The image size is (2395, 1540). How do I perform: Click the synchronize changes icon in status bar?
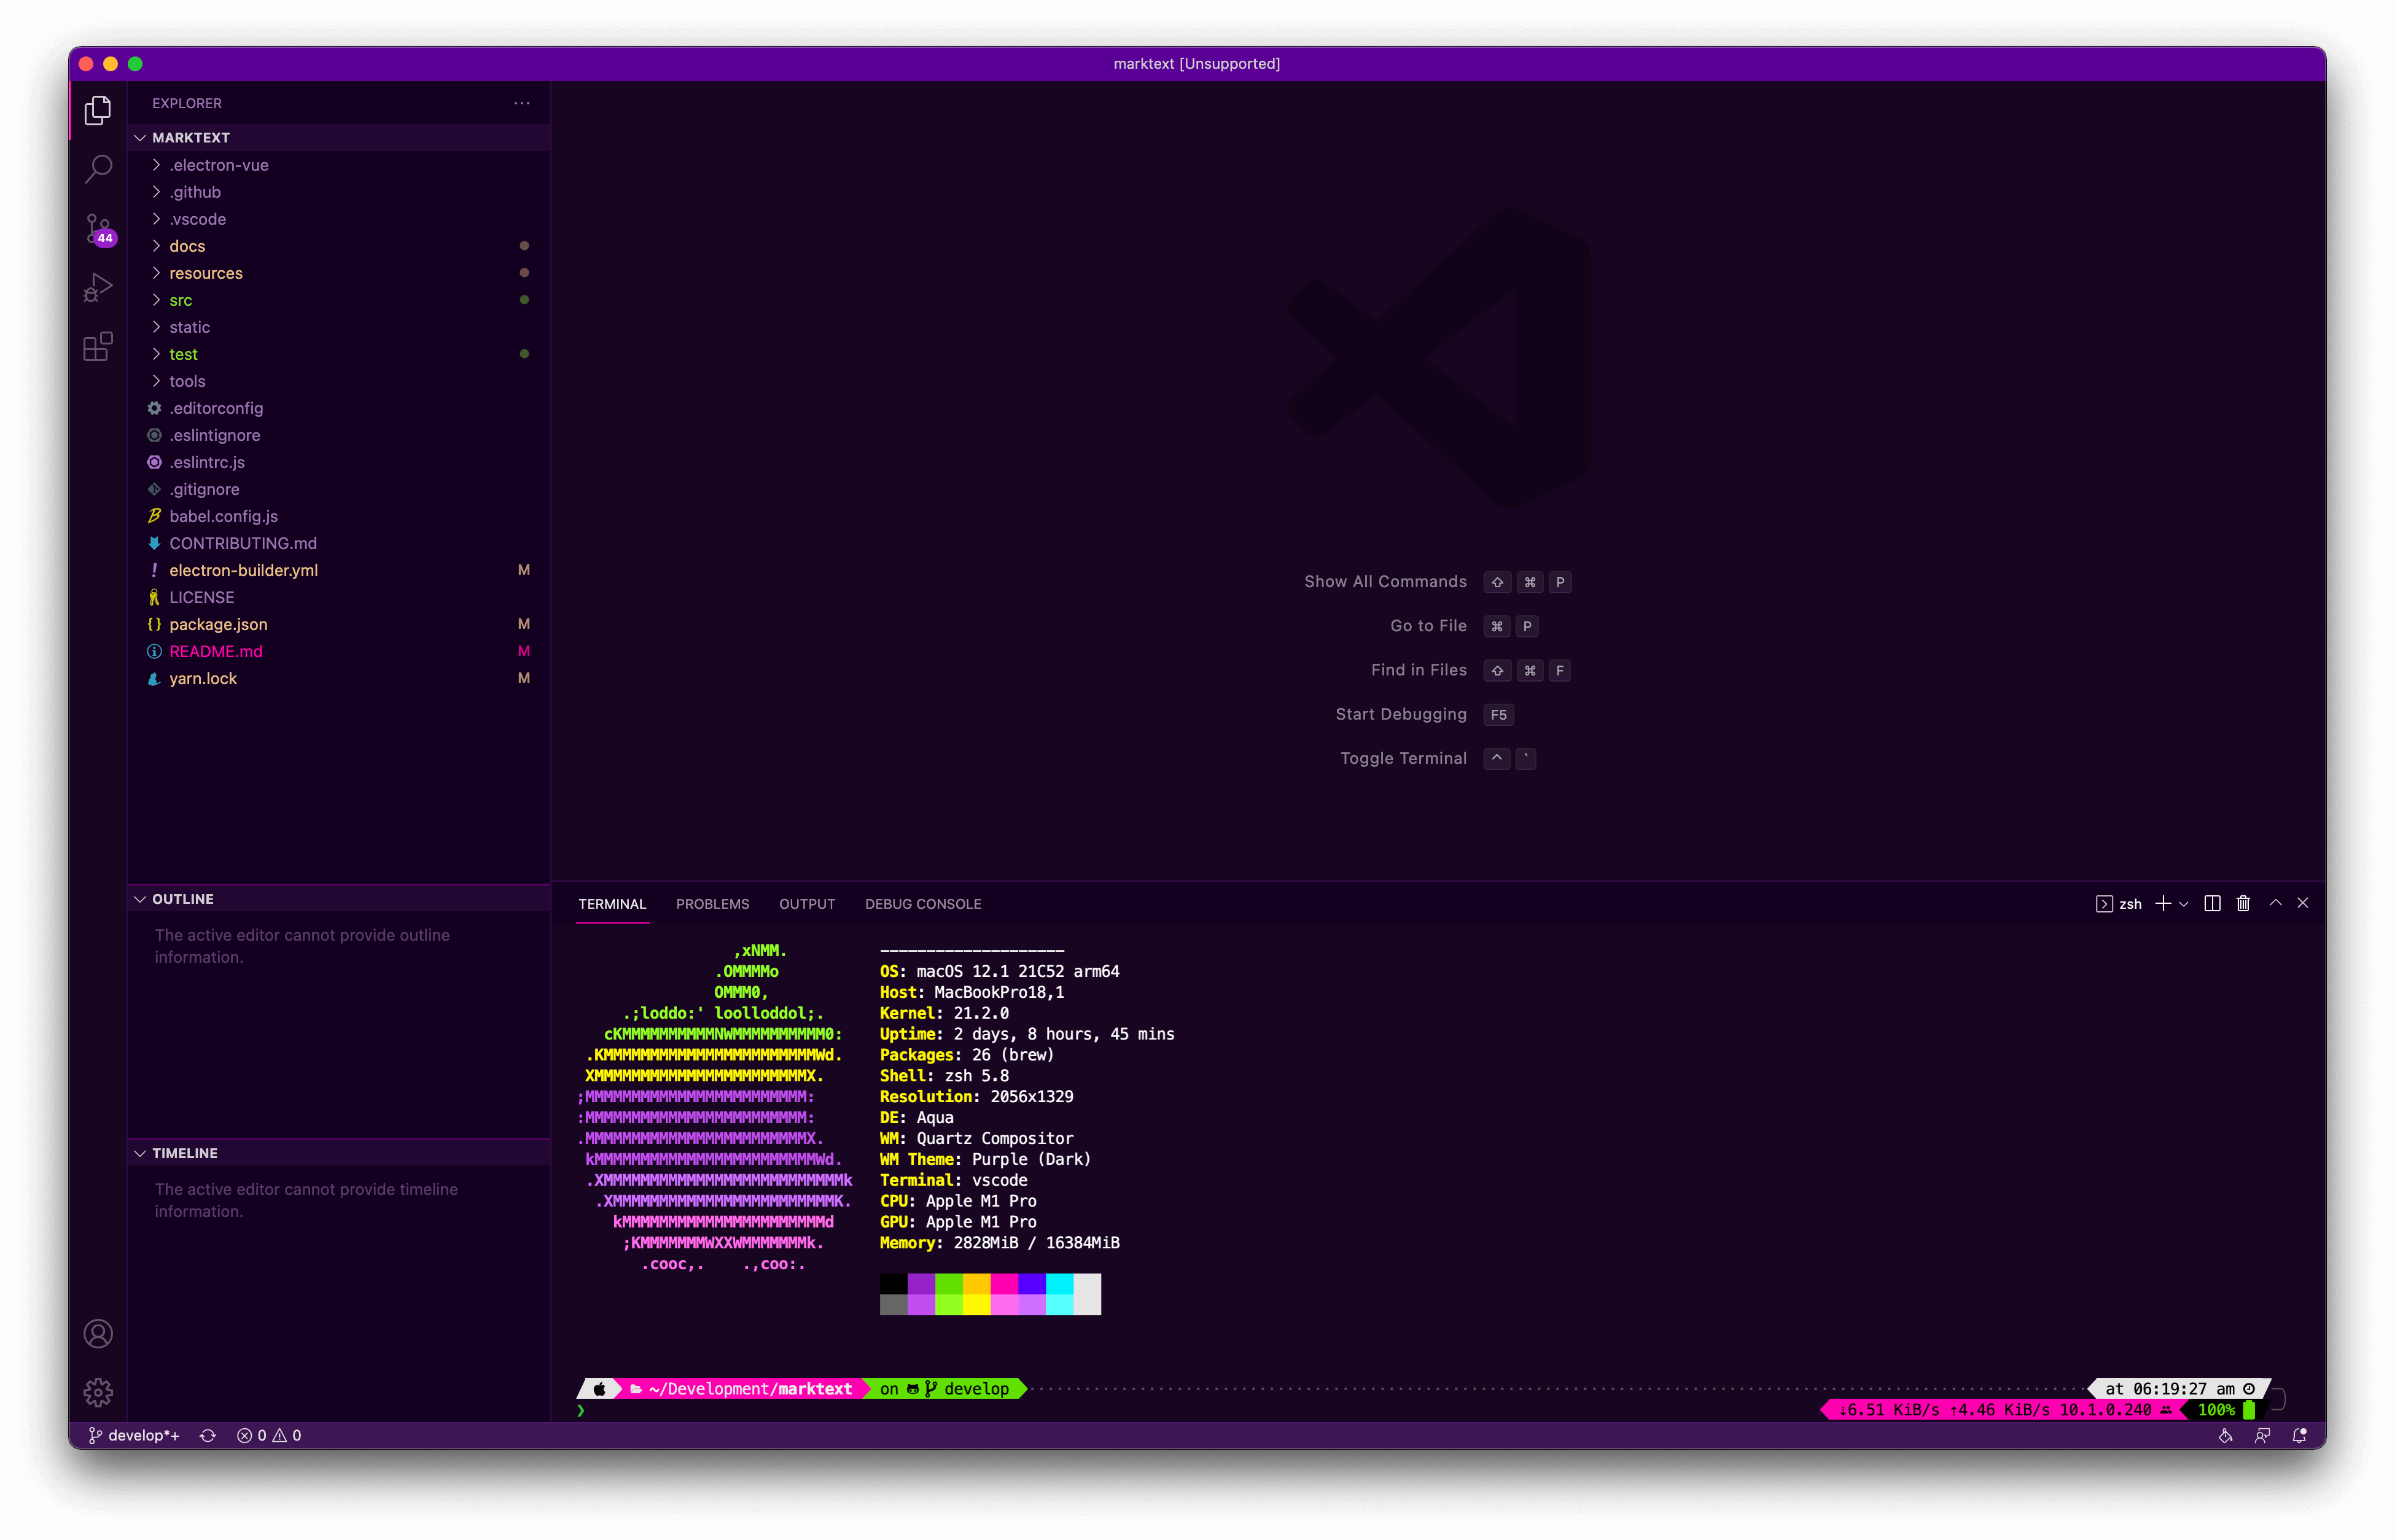pyautogui.click(x=208, y=1435)
